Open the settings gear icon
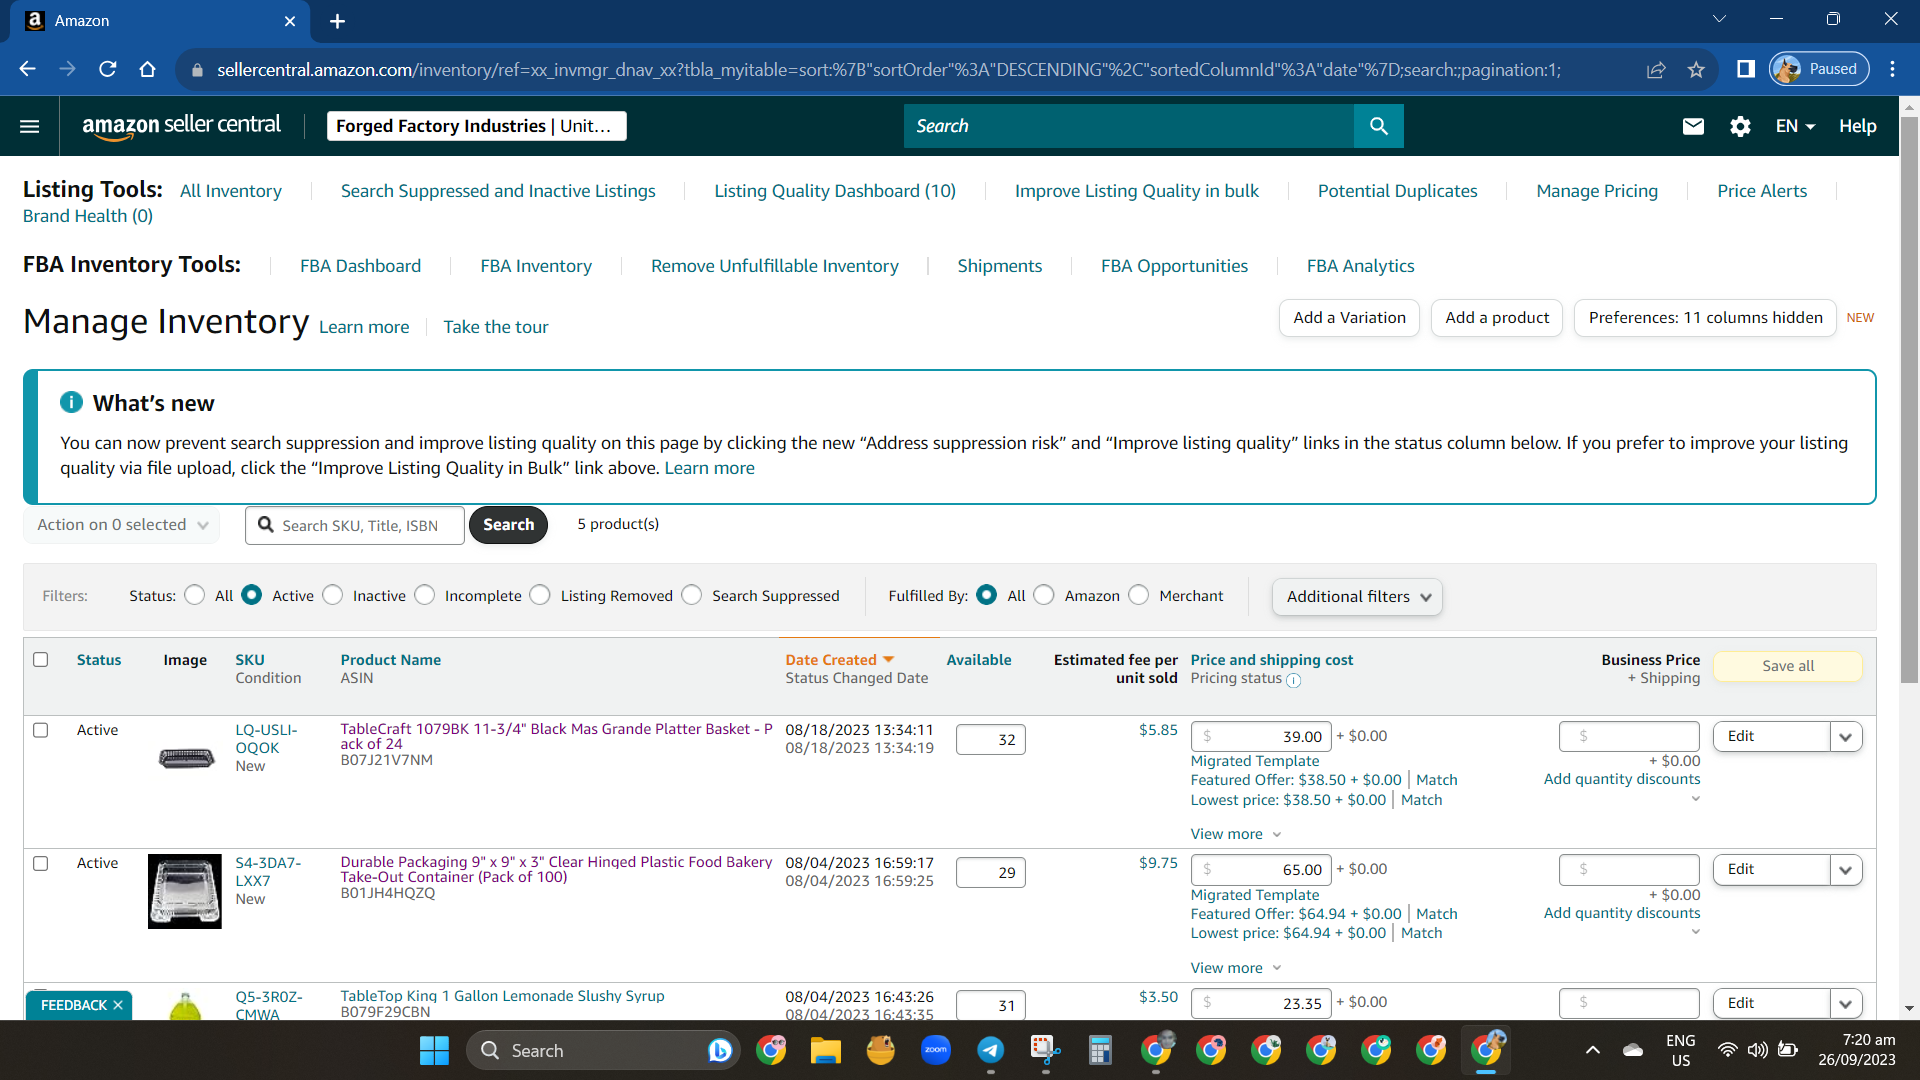 (x=1740, y=126)
